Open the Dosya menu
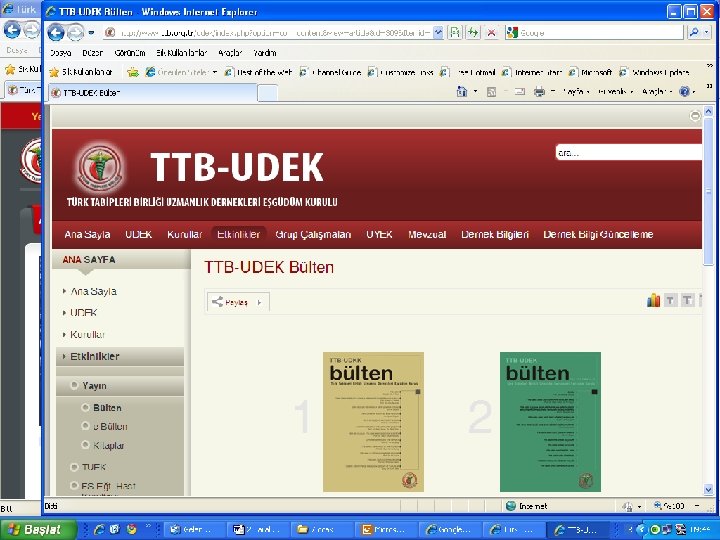 click(60, 53)
